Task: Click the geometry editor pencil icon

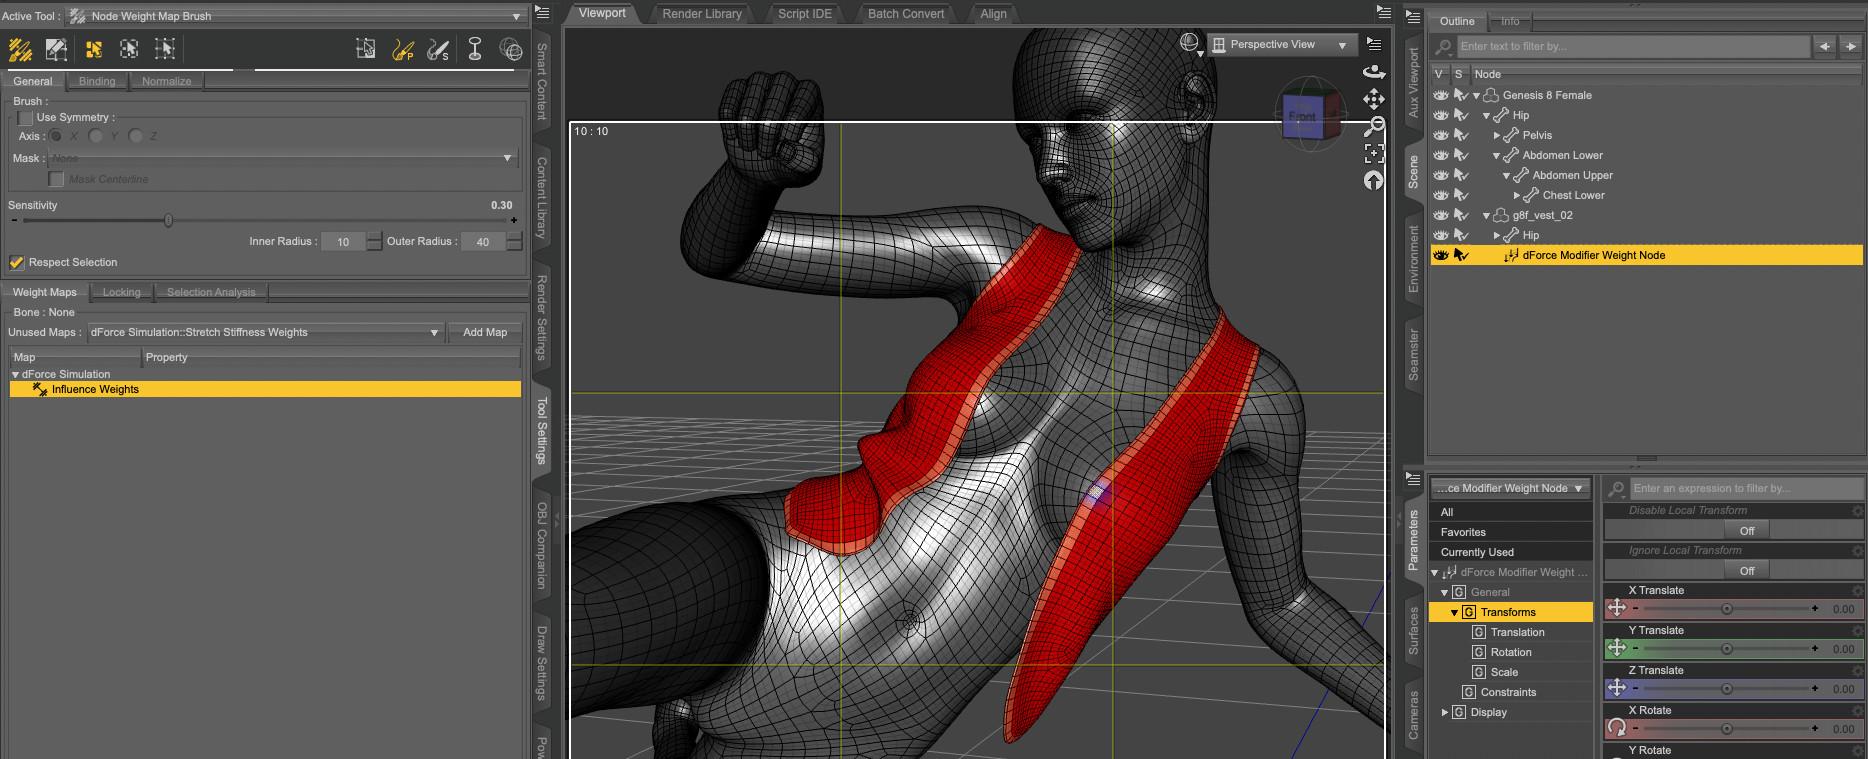Action: [x=56, y=49]
